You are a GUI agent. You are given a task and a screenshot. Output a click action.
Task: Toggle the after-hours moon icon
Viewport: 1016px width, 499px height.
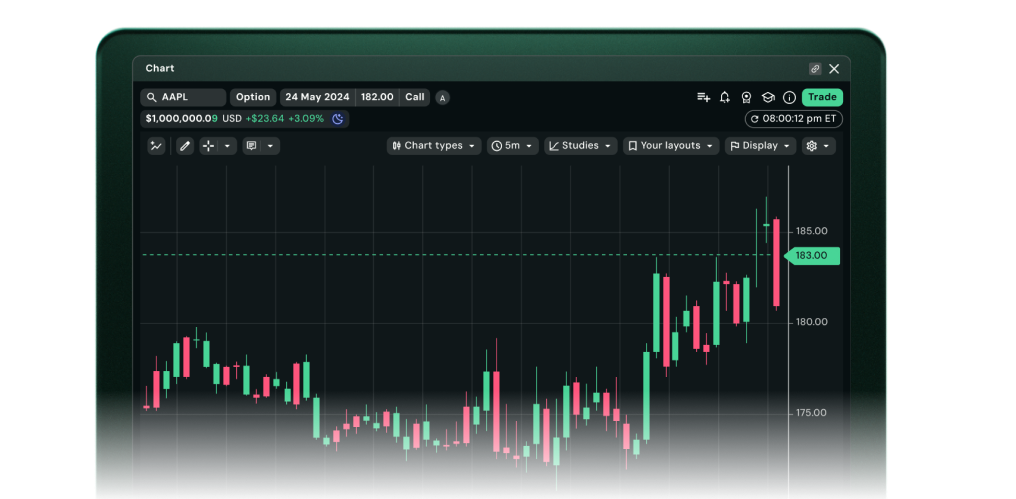[338, 119]
